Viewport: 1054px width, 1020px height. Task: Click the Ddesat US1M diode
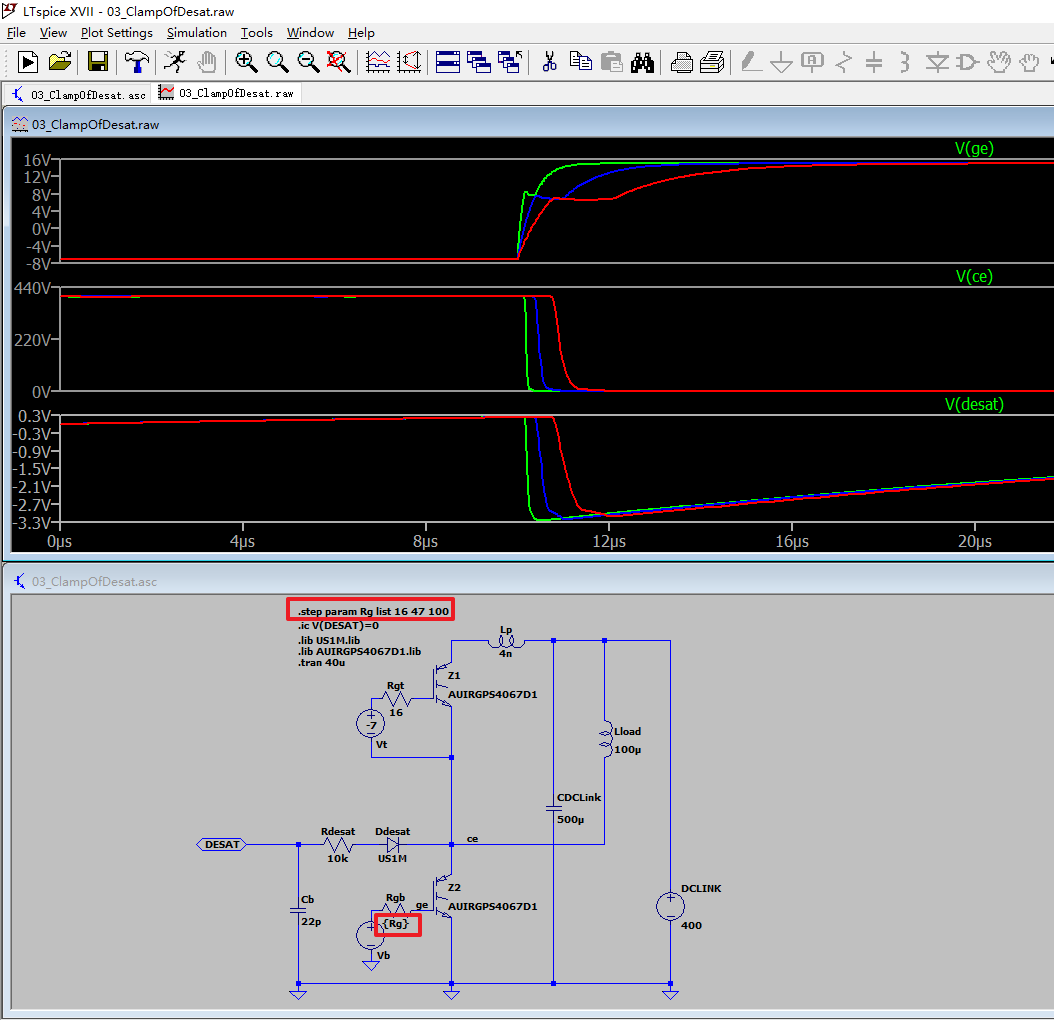click(393, 845)
